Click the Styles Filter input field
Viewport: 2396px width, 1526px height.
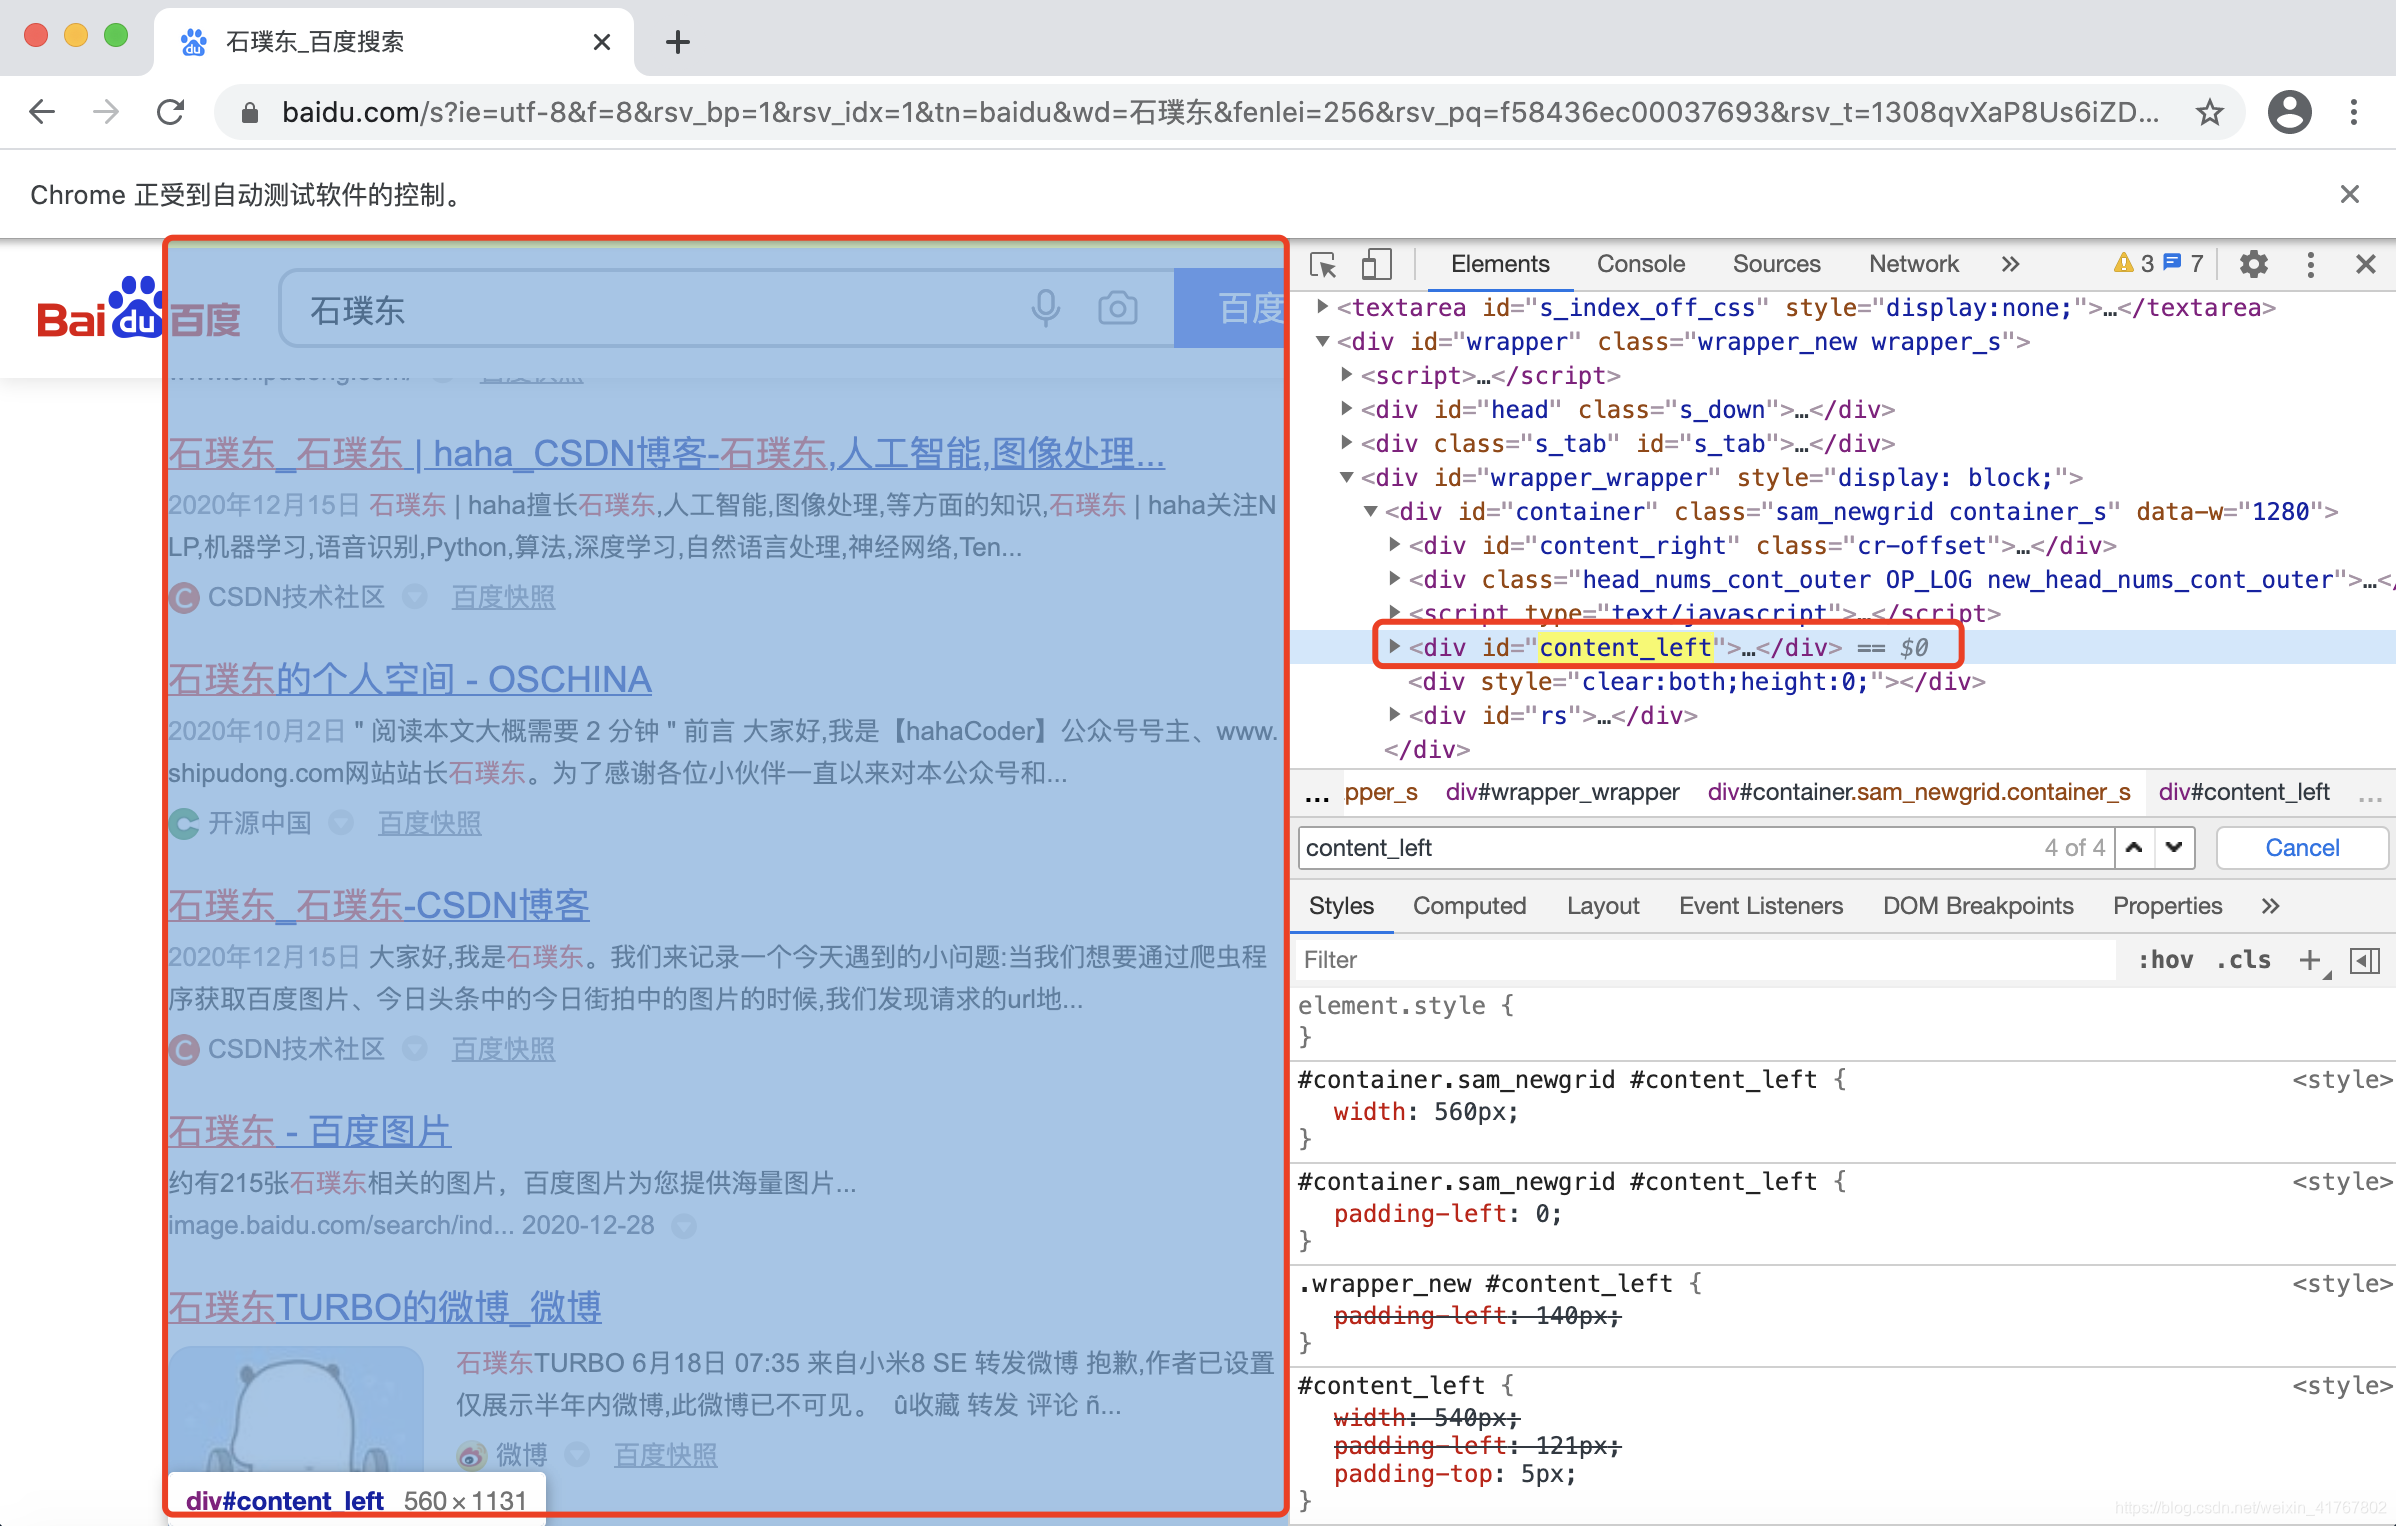(x=1700, y=960)
